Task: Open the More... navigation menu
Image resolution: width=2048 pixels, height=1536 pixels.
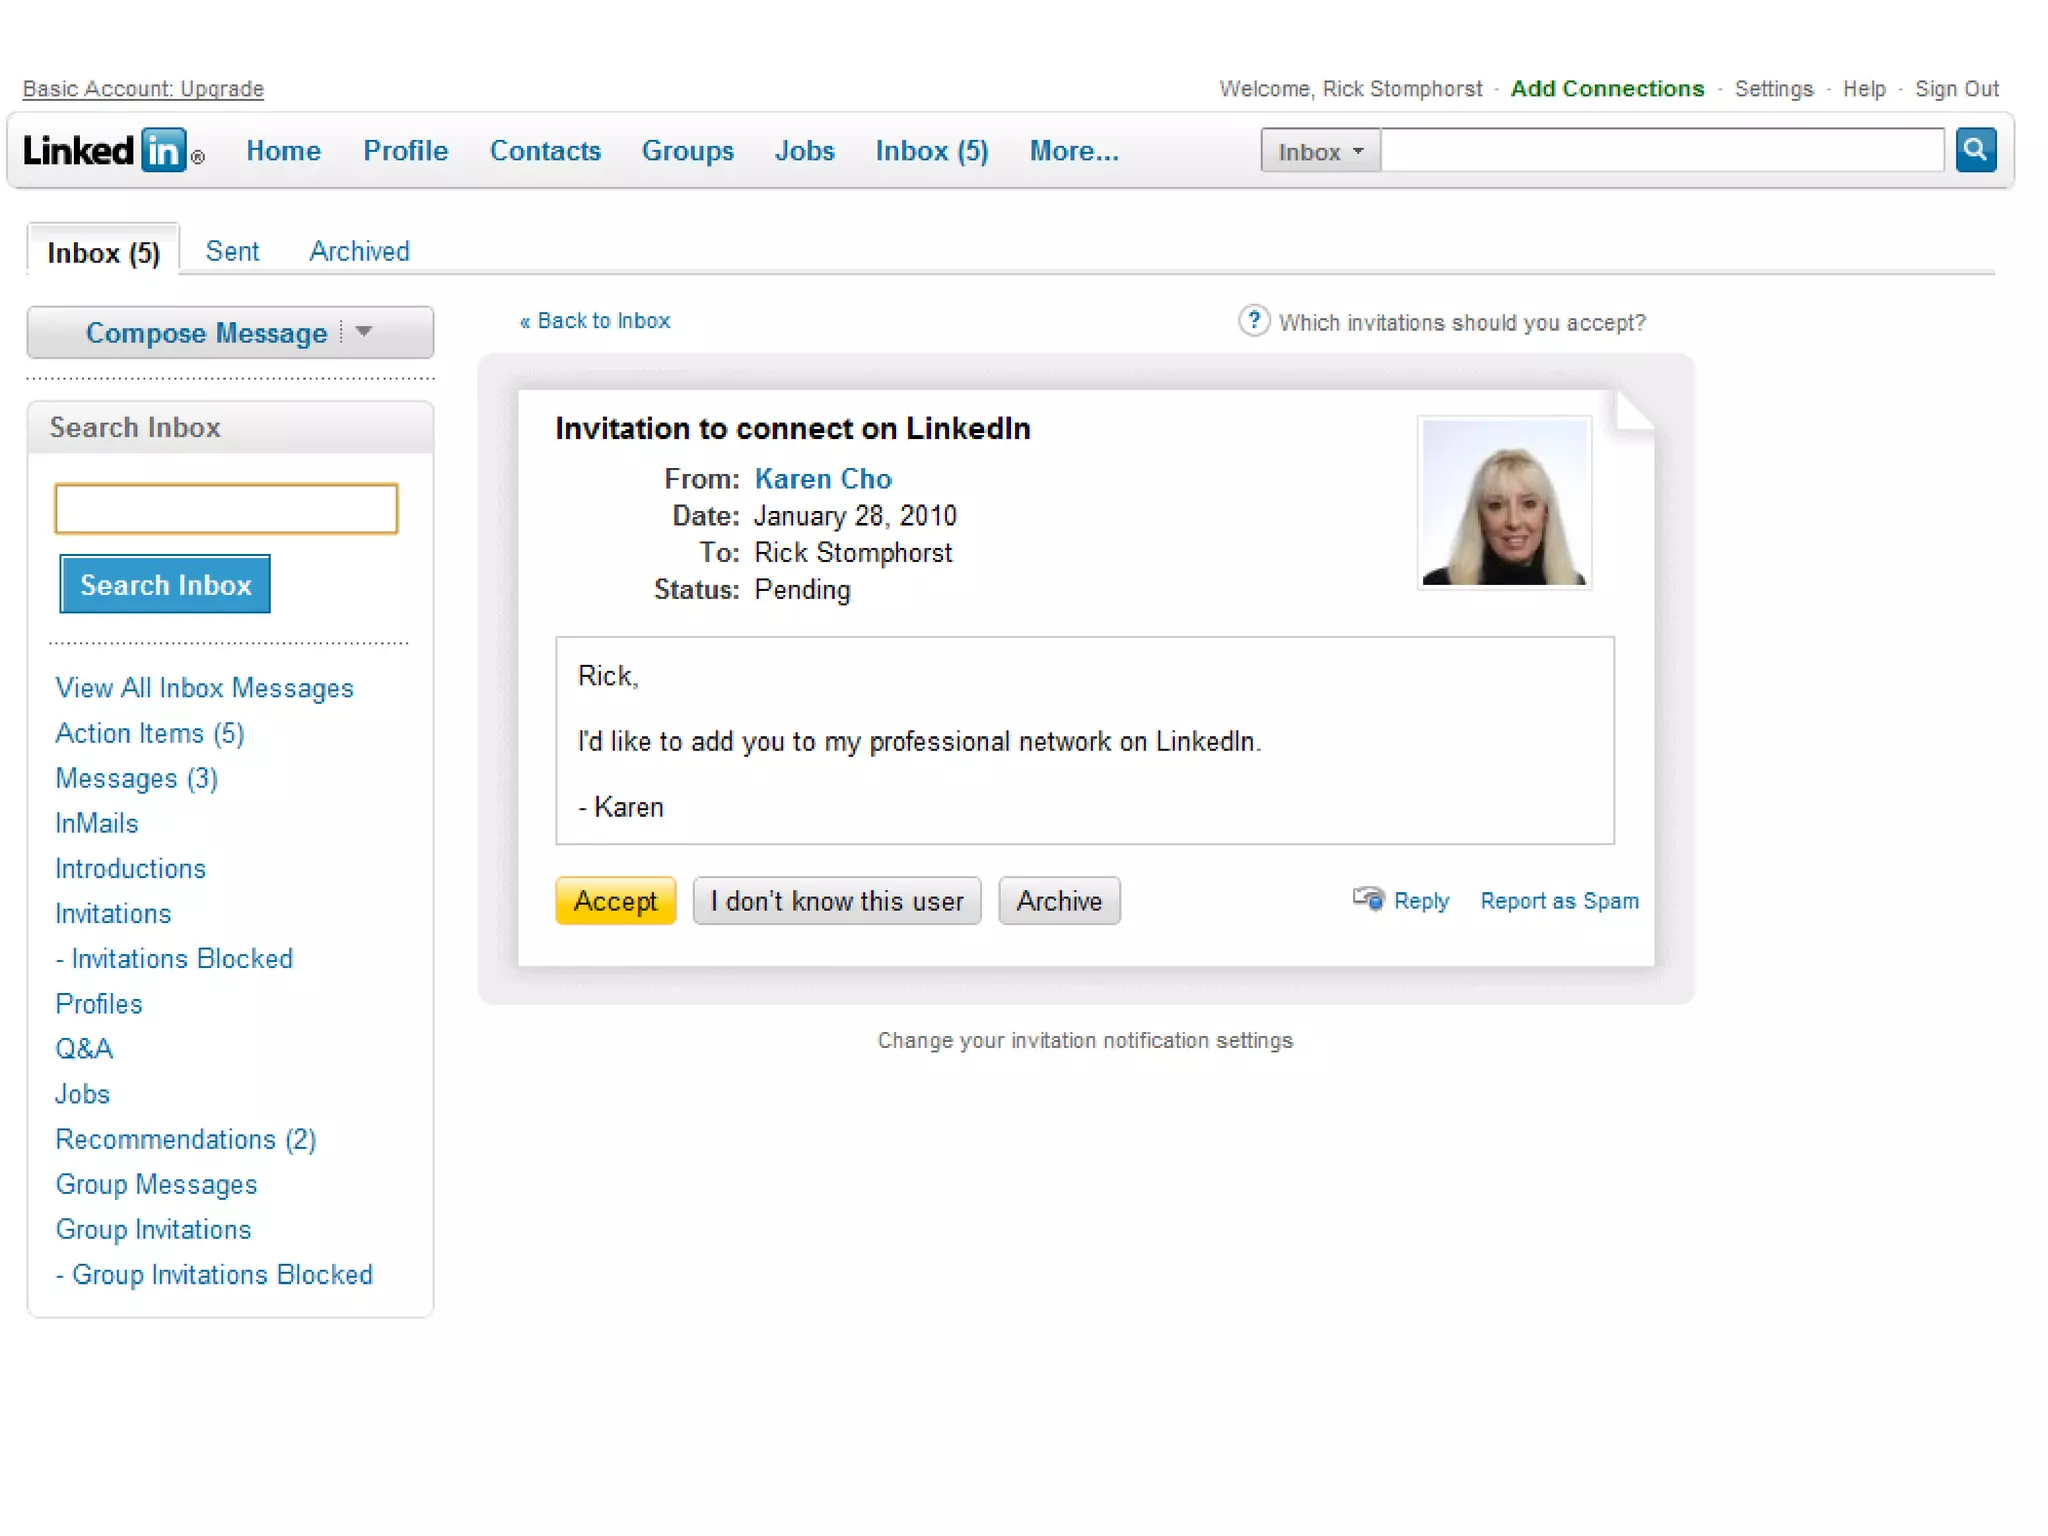Action: pyautogui.click(x=1074, y=151)
